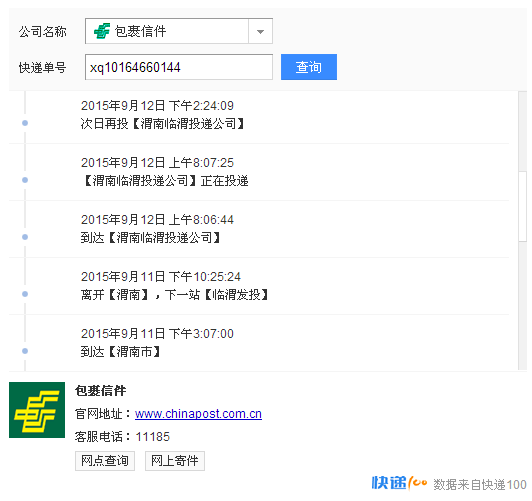
Task: Select timeline dot for 上午8:06:44 entry
Action: point(25,237)
